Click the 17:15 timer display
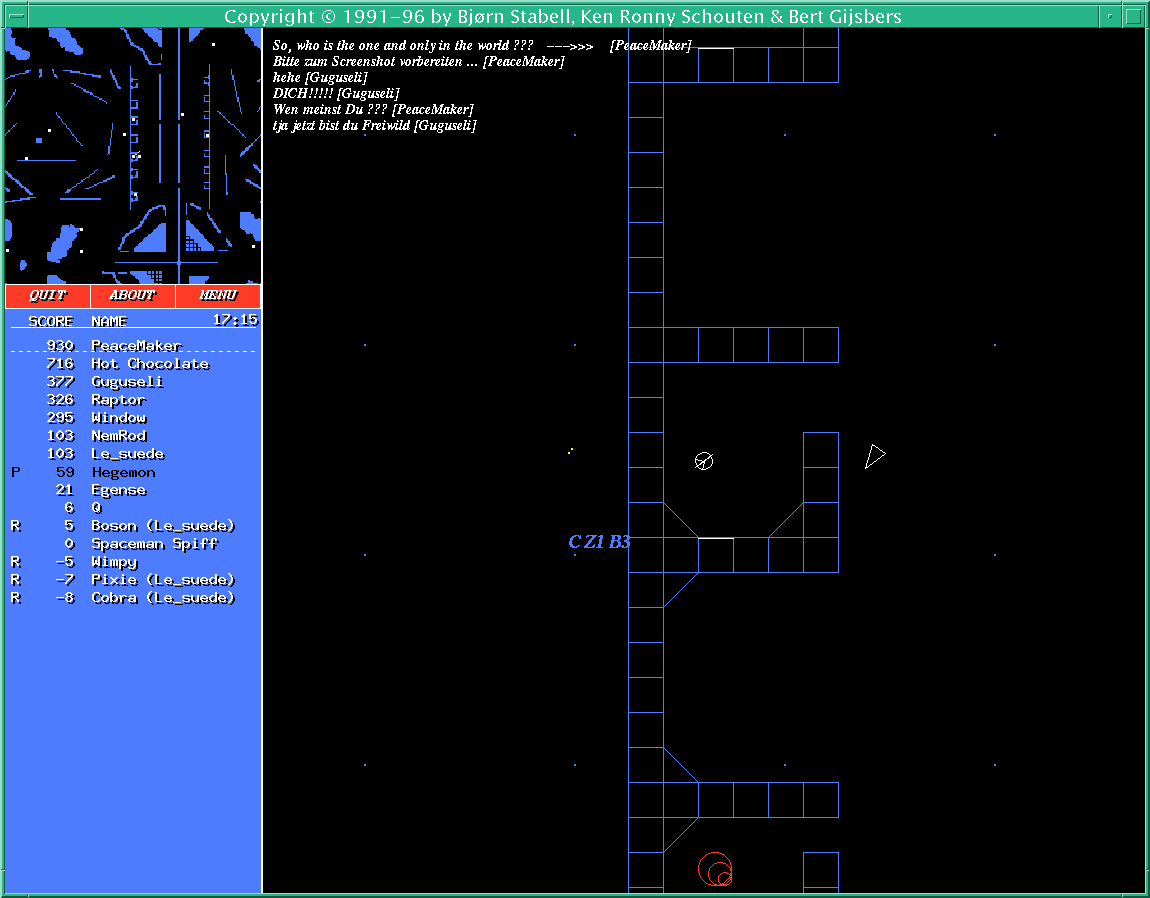This screenshot has width=1150, height=898. pyautogui.click(x=235, y=320)
